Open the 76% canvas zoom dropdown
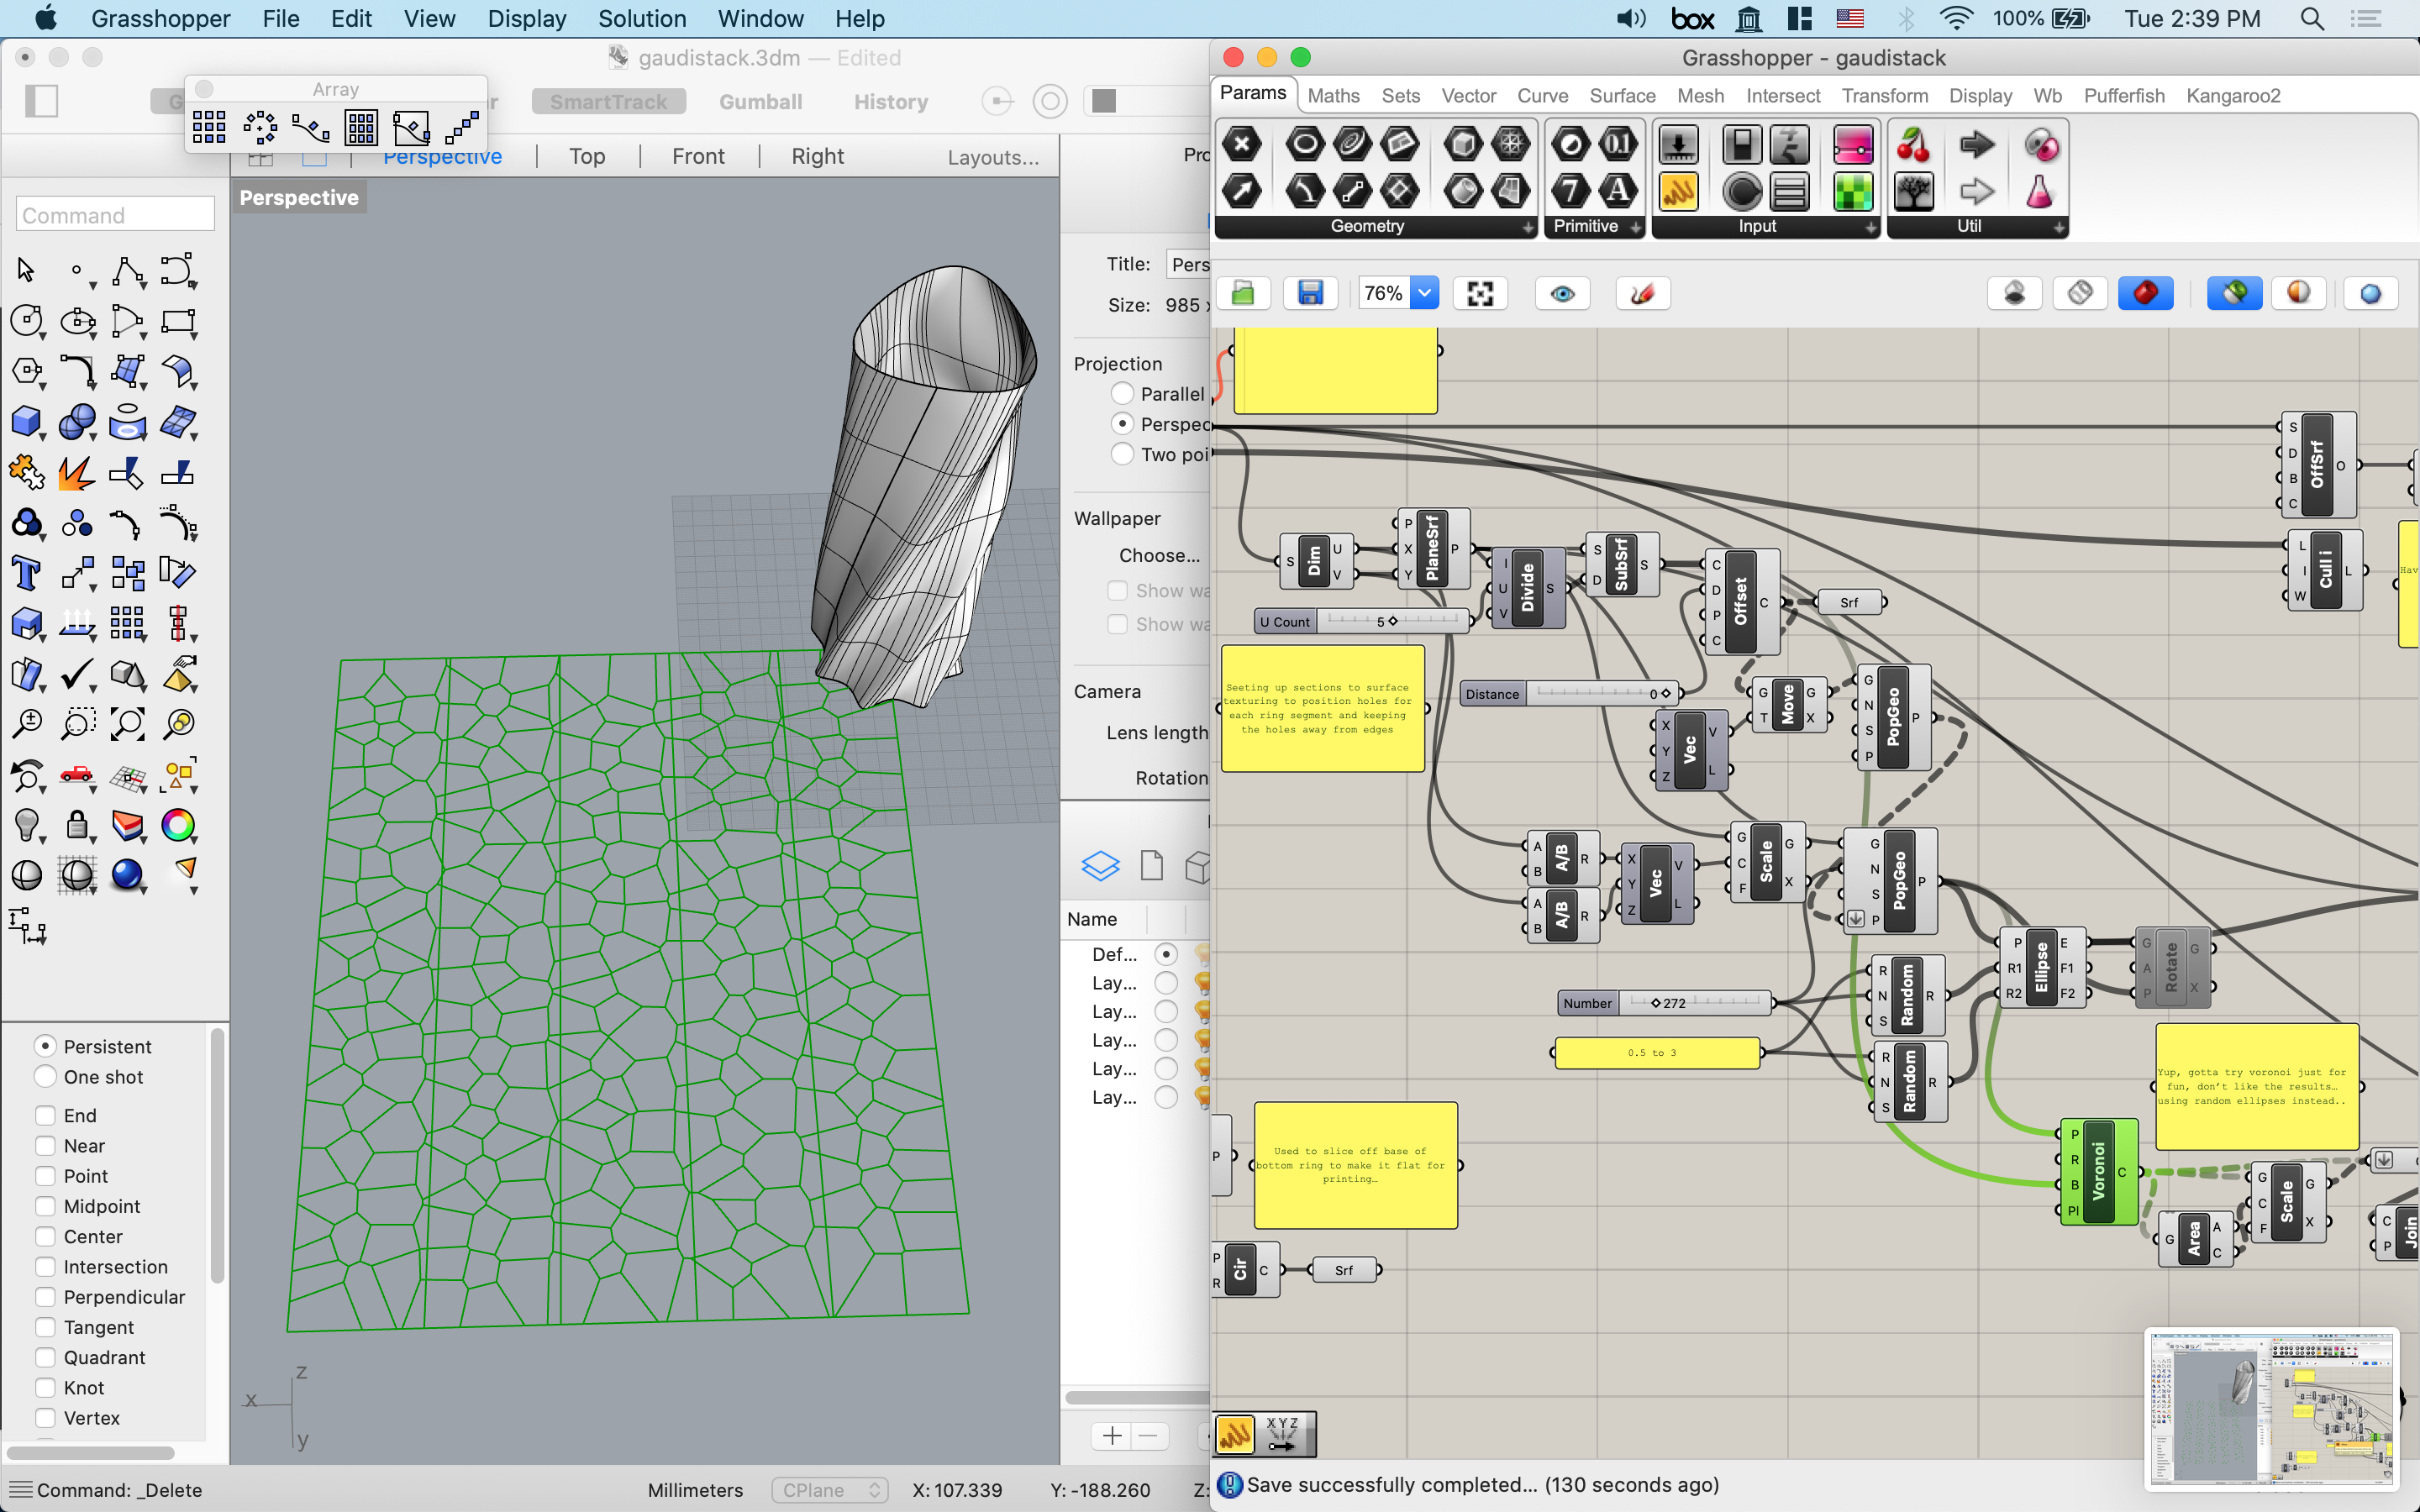 [x=1424, y=293]
